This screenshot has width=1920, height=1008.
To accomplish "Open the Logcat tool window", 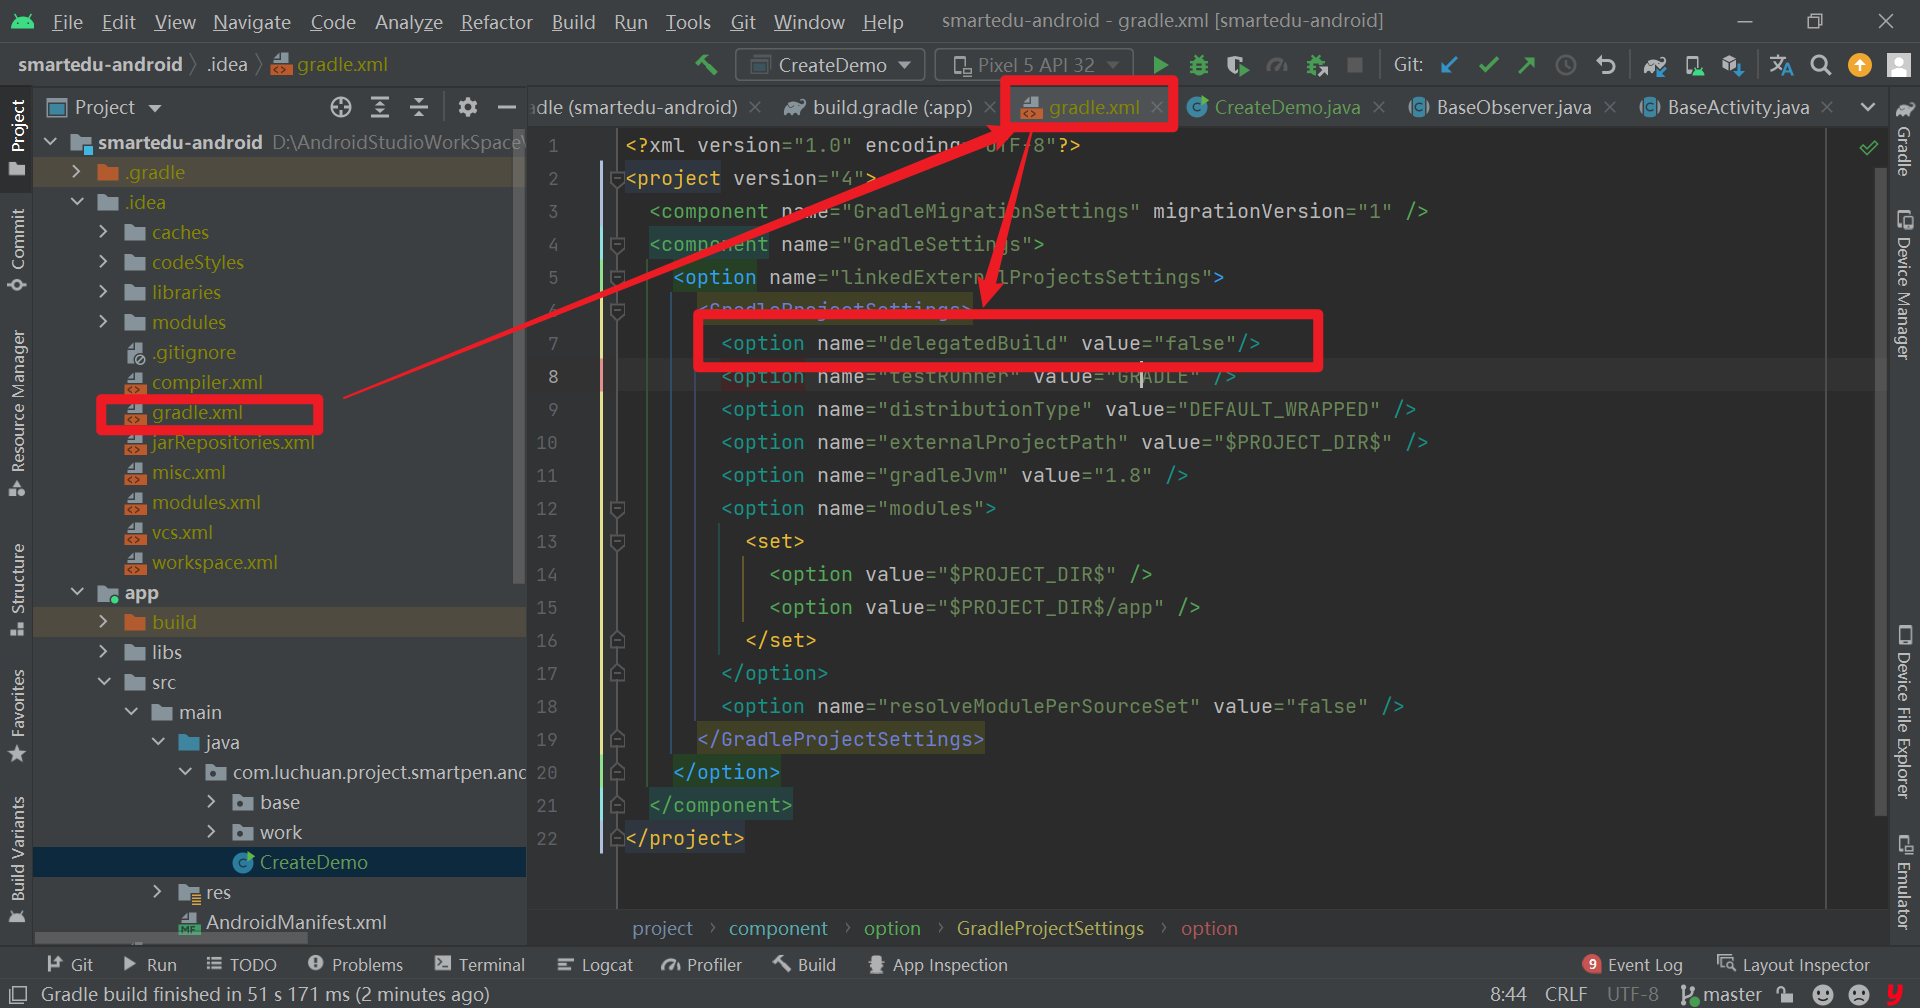I will tap(595, 965).
